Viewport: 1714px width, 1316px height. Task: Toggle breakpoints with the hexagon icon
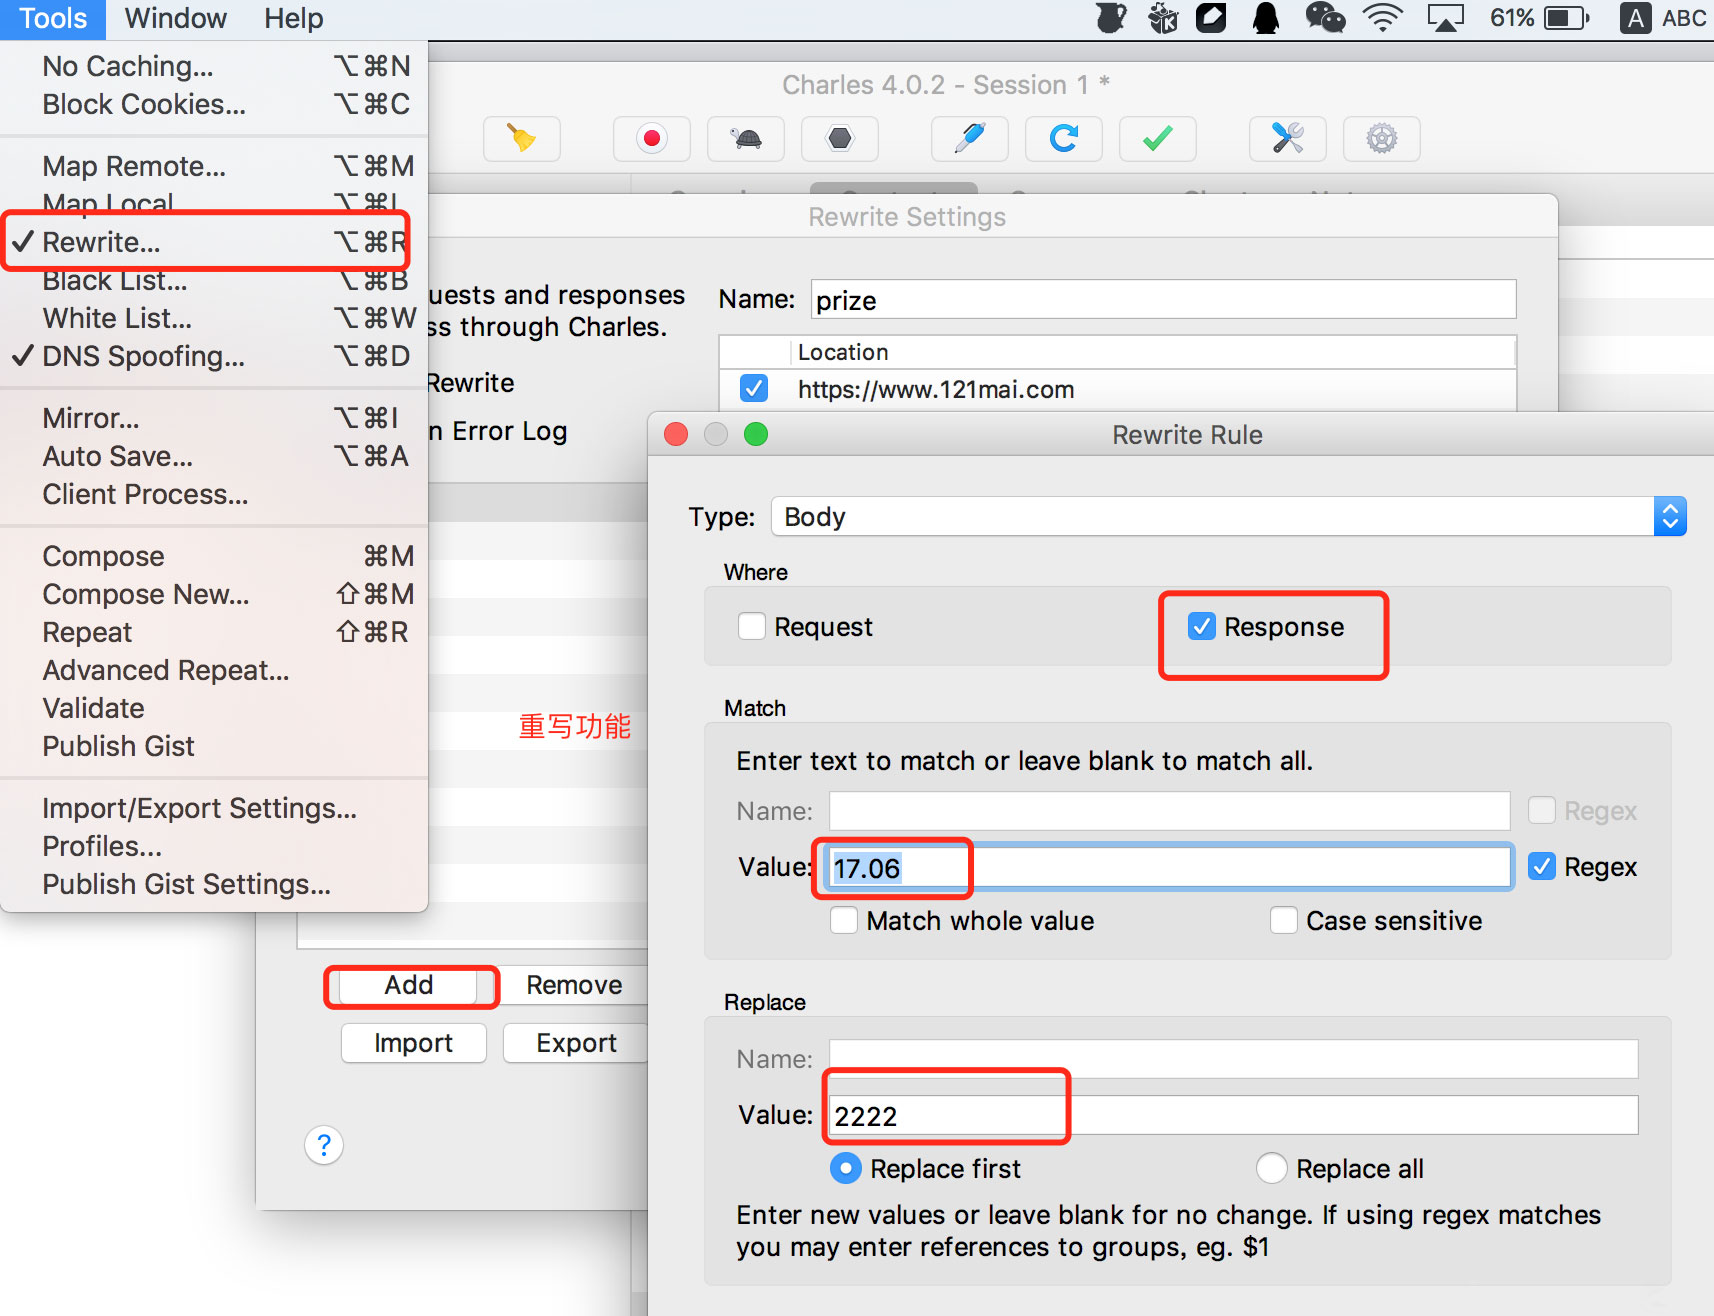pos(840,138)
